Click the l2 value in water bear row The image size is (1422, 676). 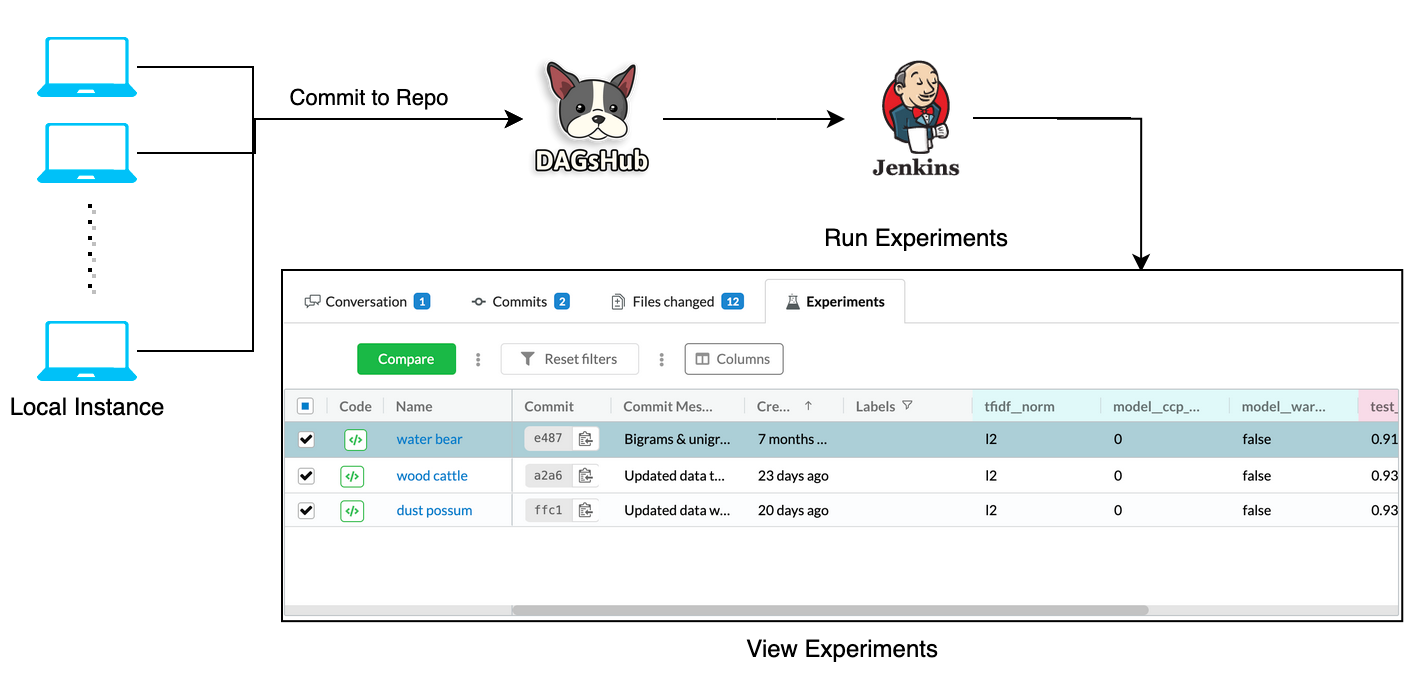pos(991,439)
